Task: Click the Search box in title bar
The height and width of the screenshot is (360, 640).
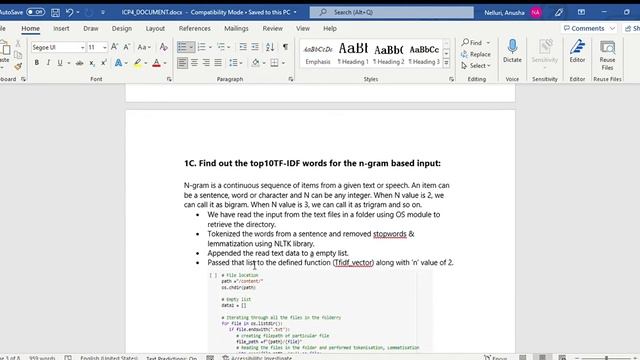Action: 391,12
